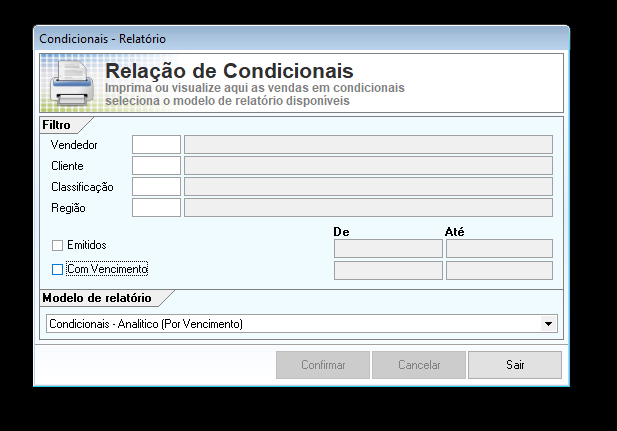Click the Condicionais - Relatório title bar

coord(301,39)
